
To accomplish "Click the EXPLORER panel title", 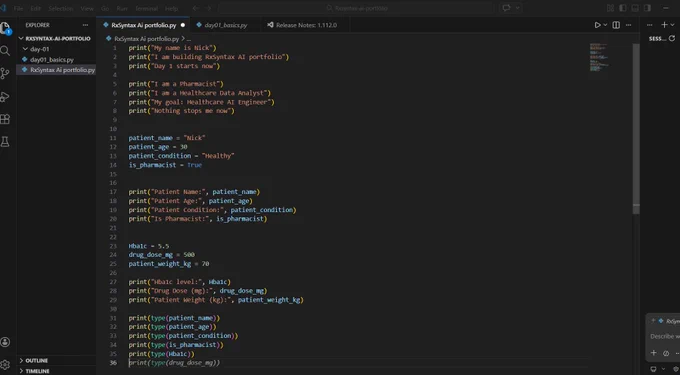I will pos(37,25).
